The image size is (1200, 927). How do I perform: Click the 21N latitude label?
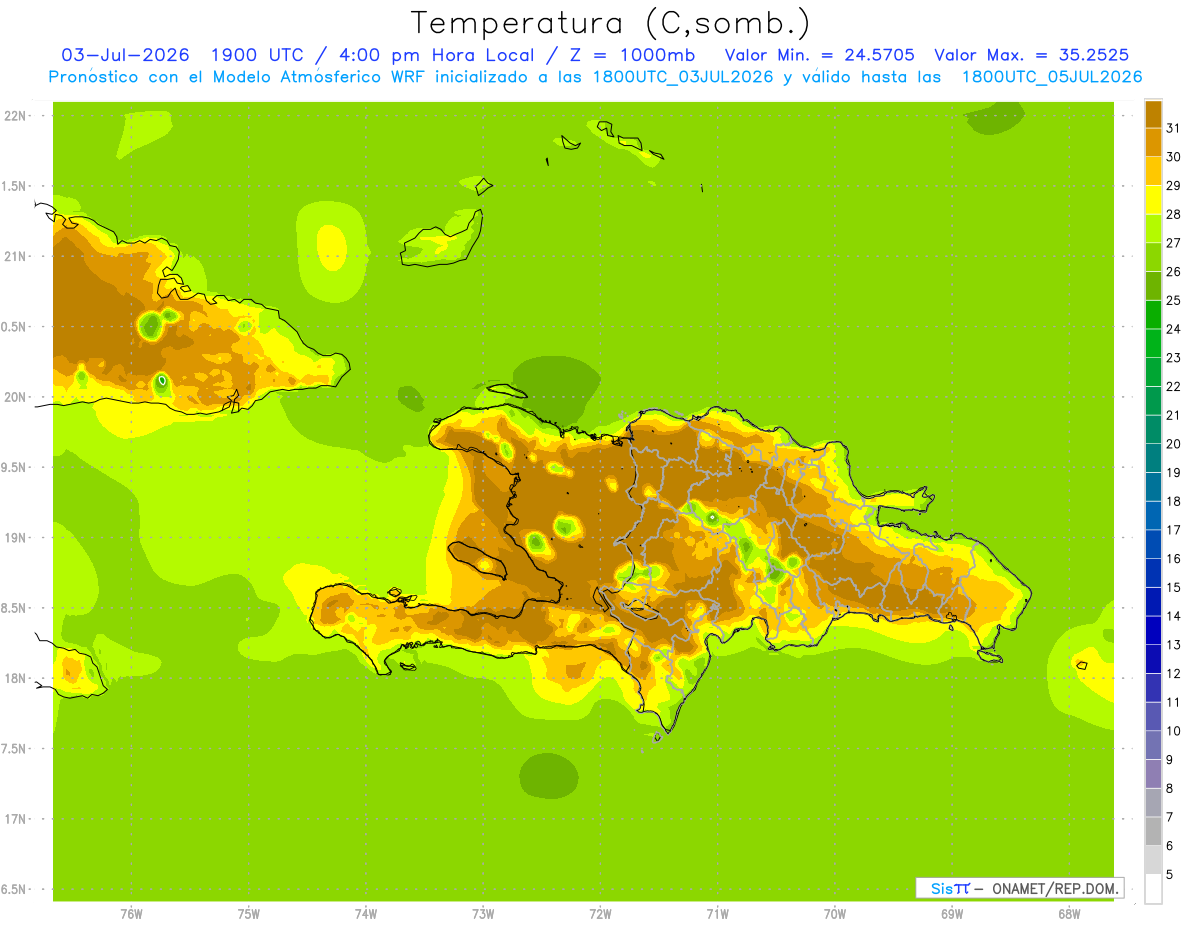click(14, 256)
